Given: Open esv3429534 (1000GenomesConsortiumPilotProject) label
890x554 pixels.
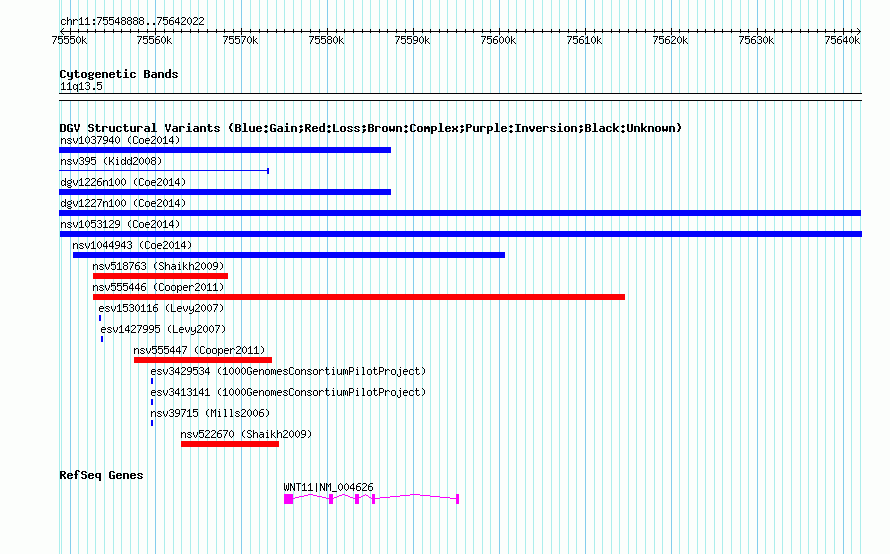Looking at the screenshot, I should [x=288, y=371].
